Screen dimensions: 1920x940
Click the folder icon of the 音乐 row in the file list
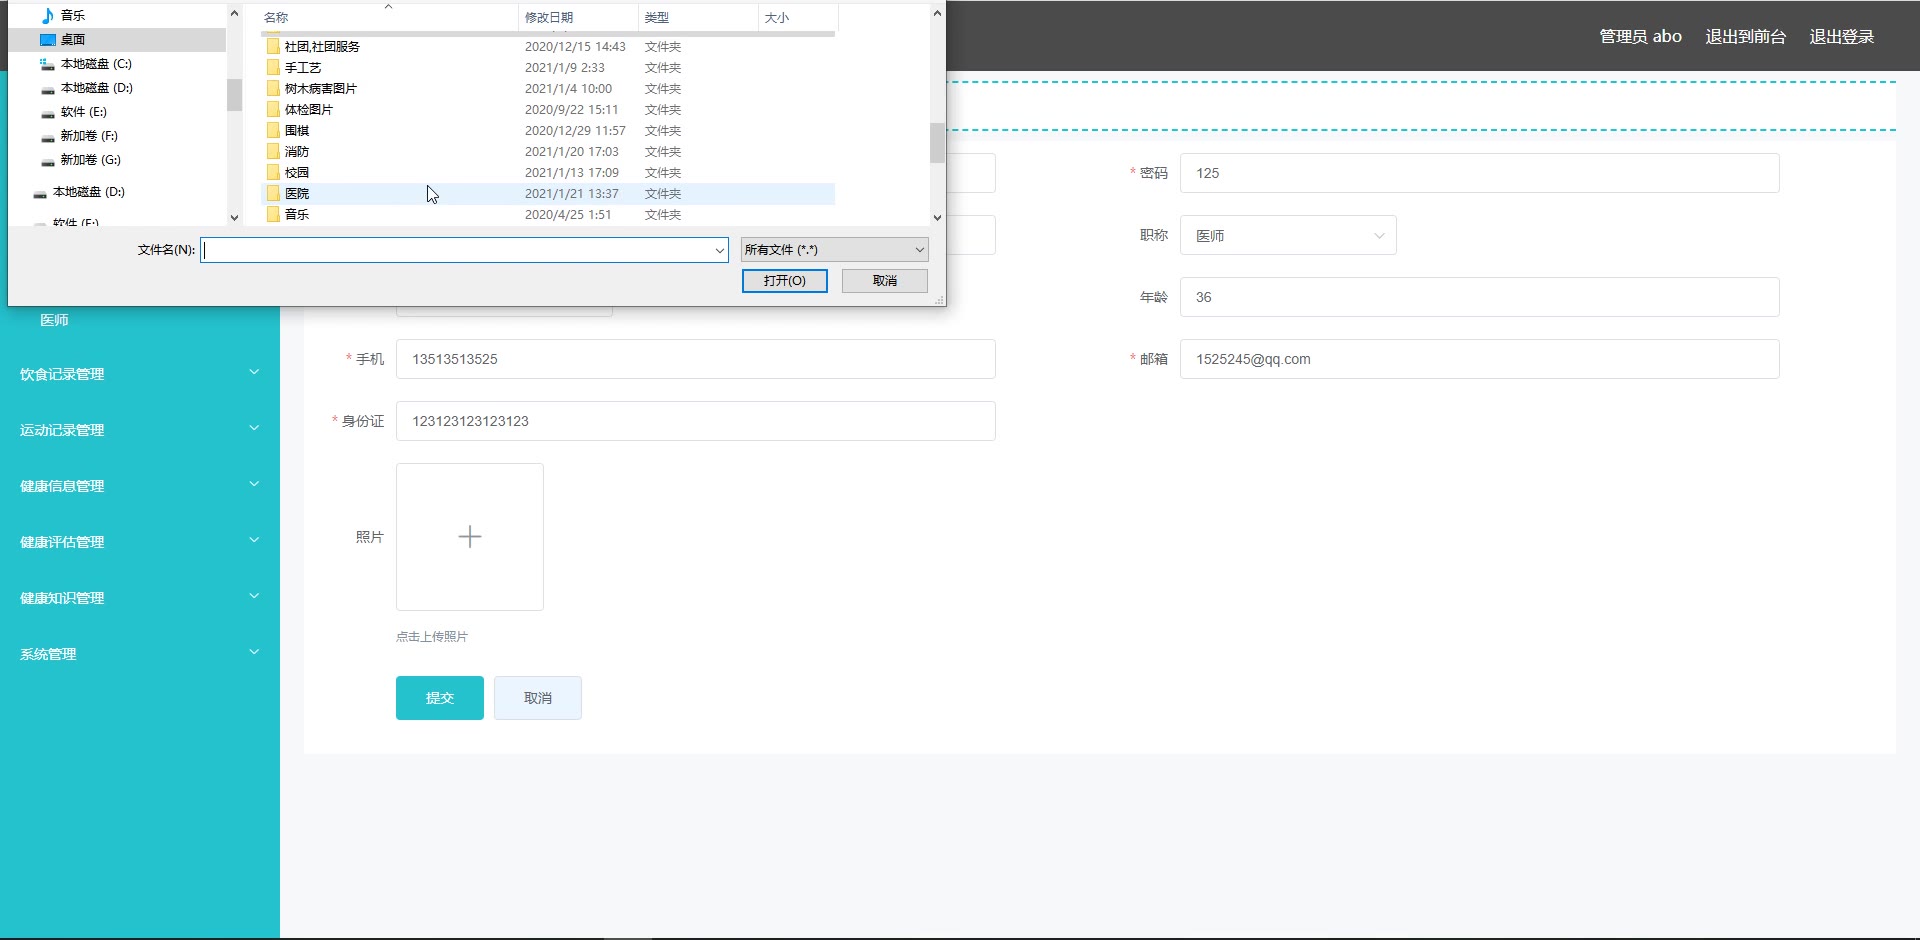point(273,214)
